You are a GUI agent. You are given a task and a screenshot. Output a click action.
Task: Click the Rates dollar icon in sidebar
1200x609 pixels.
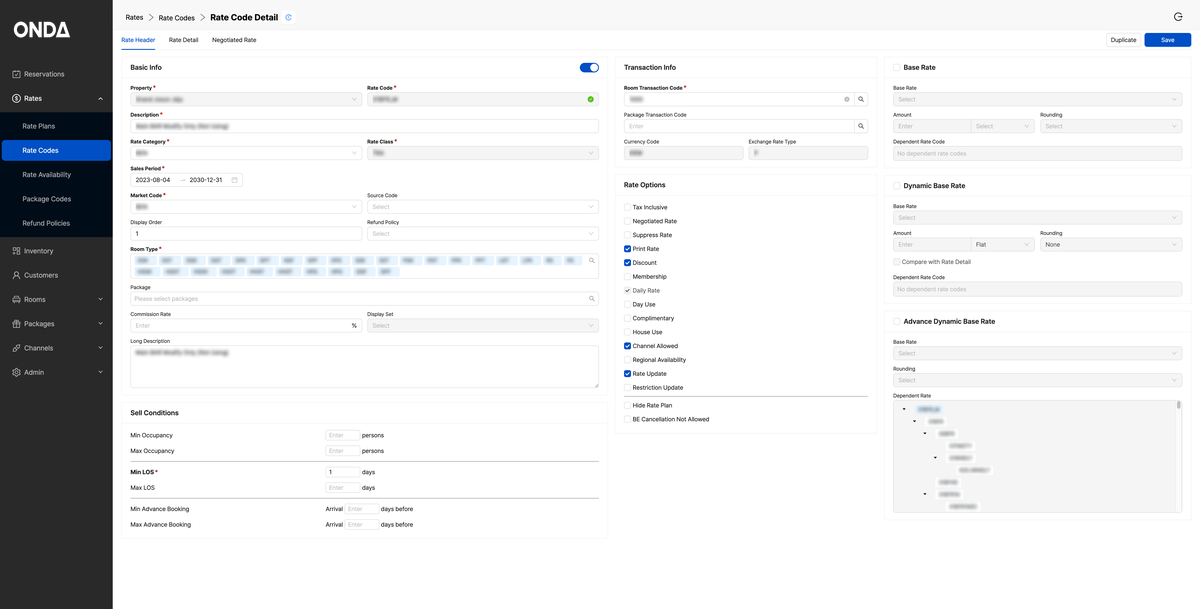16,98
